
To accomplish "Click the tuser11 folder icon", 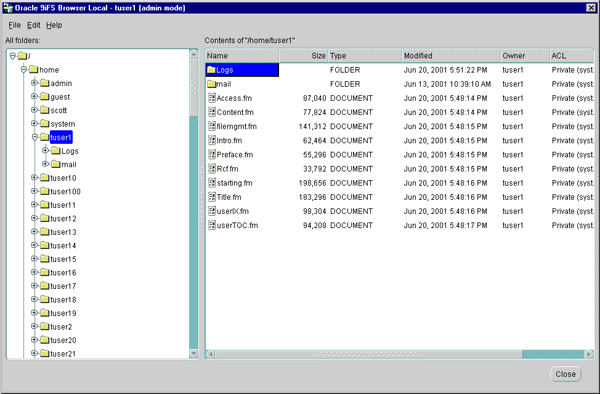I will [45, 205].
